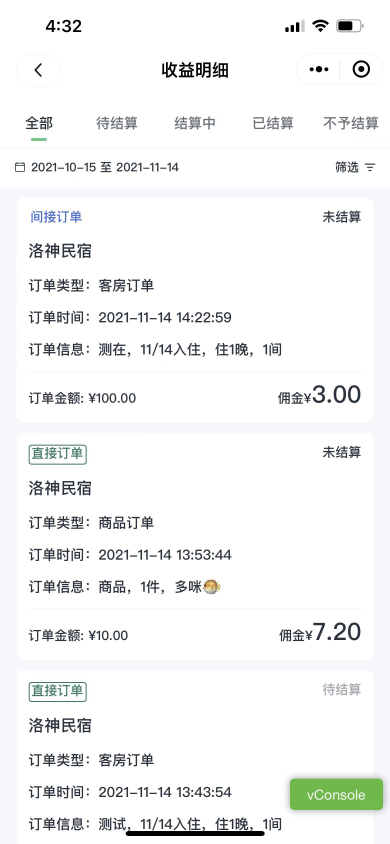Tap the 直接订单 tag on 商品订单 card

(58, 454)
